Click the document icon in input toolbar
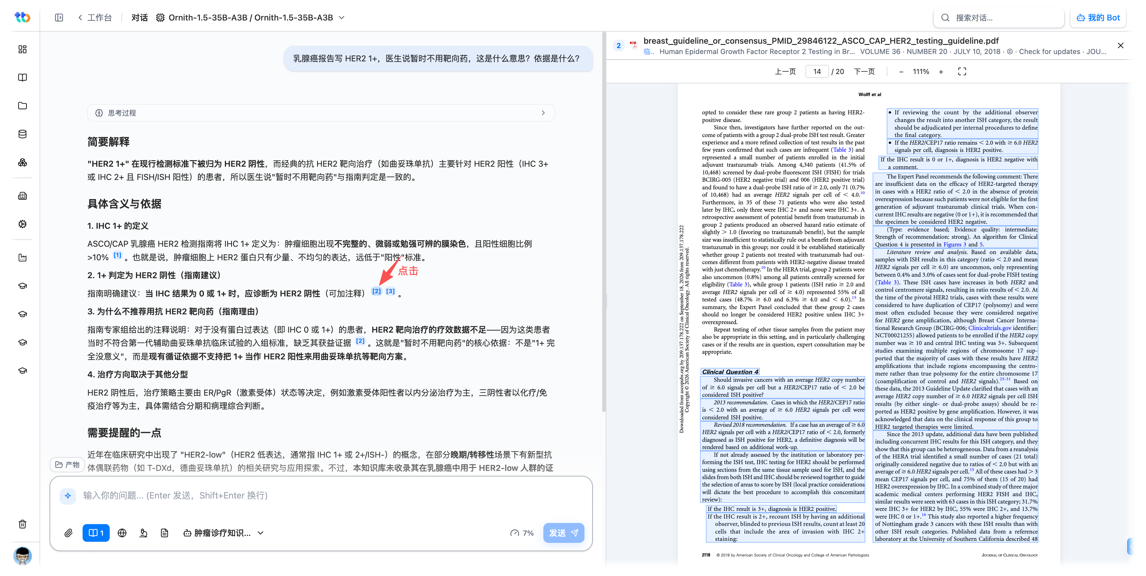 point(164,533)
